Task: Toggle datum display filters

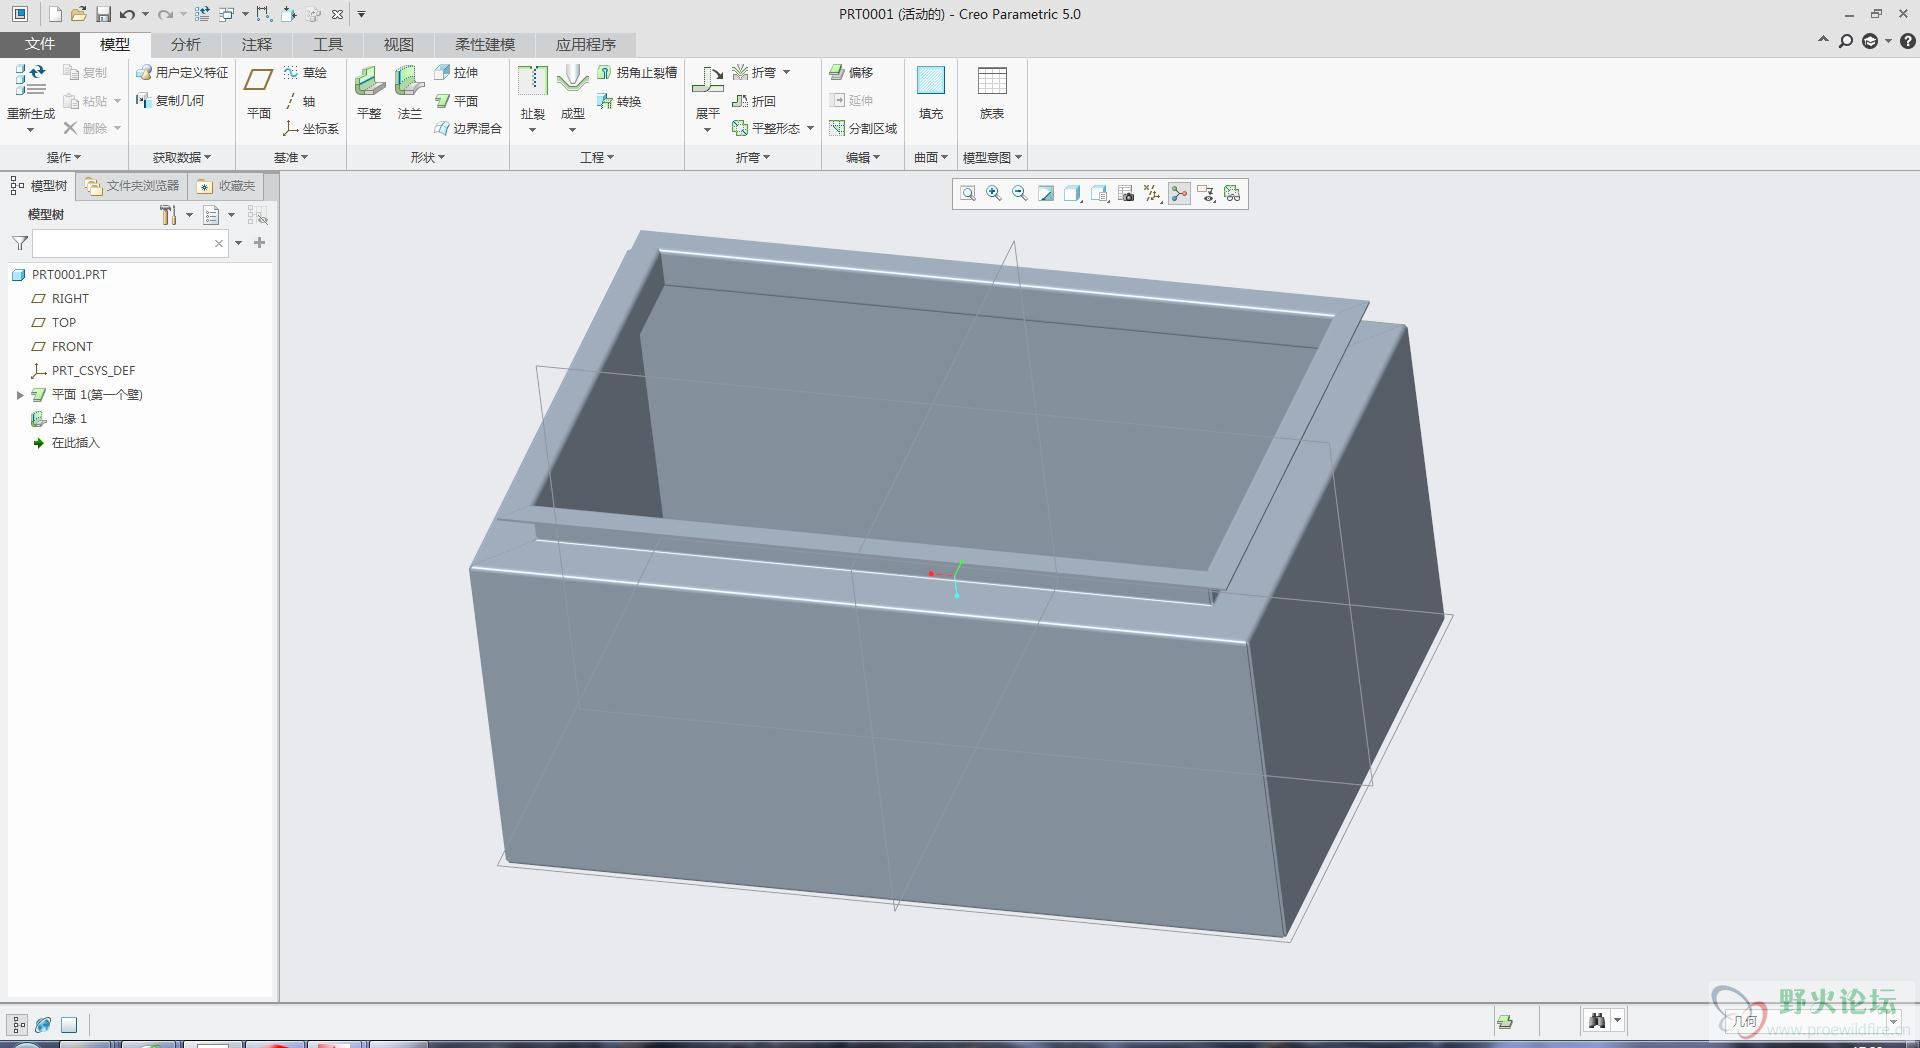Action: pos(1152,194)
